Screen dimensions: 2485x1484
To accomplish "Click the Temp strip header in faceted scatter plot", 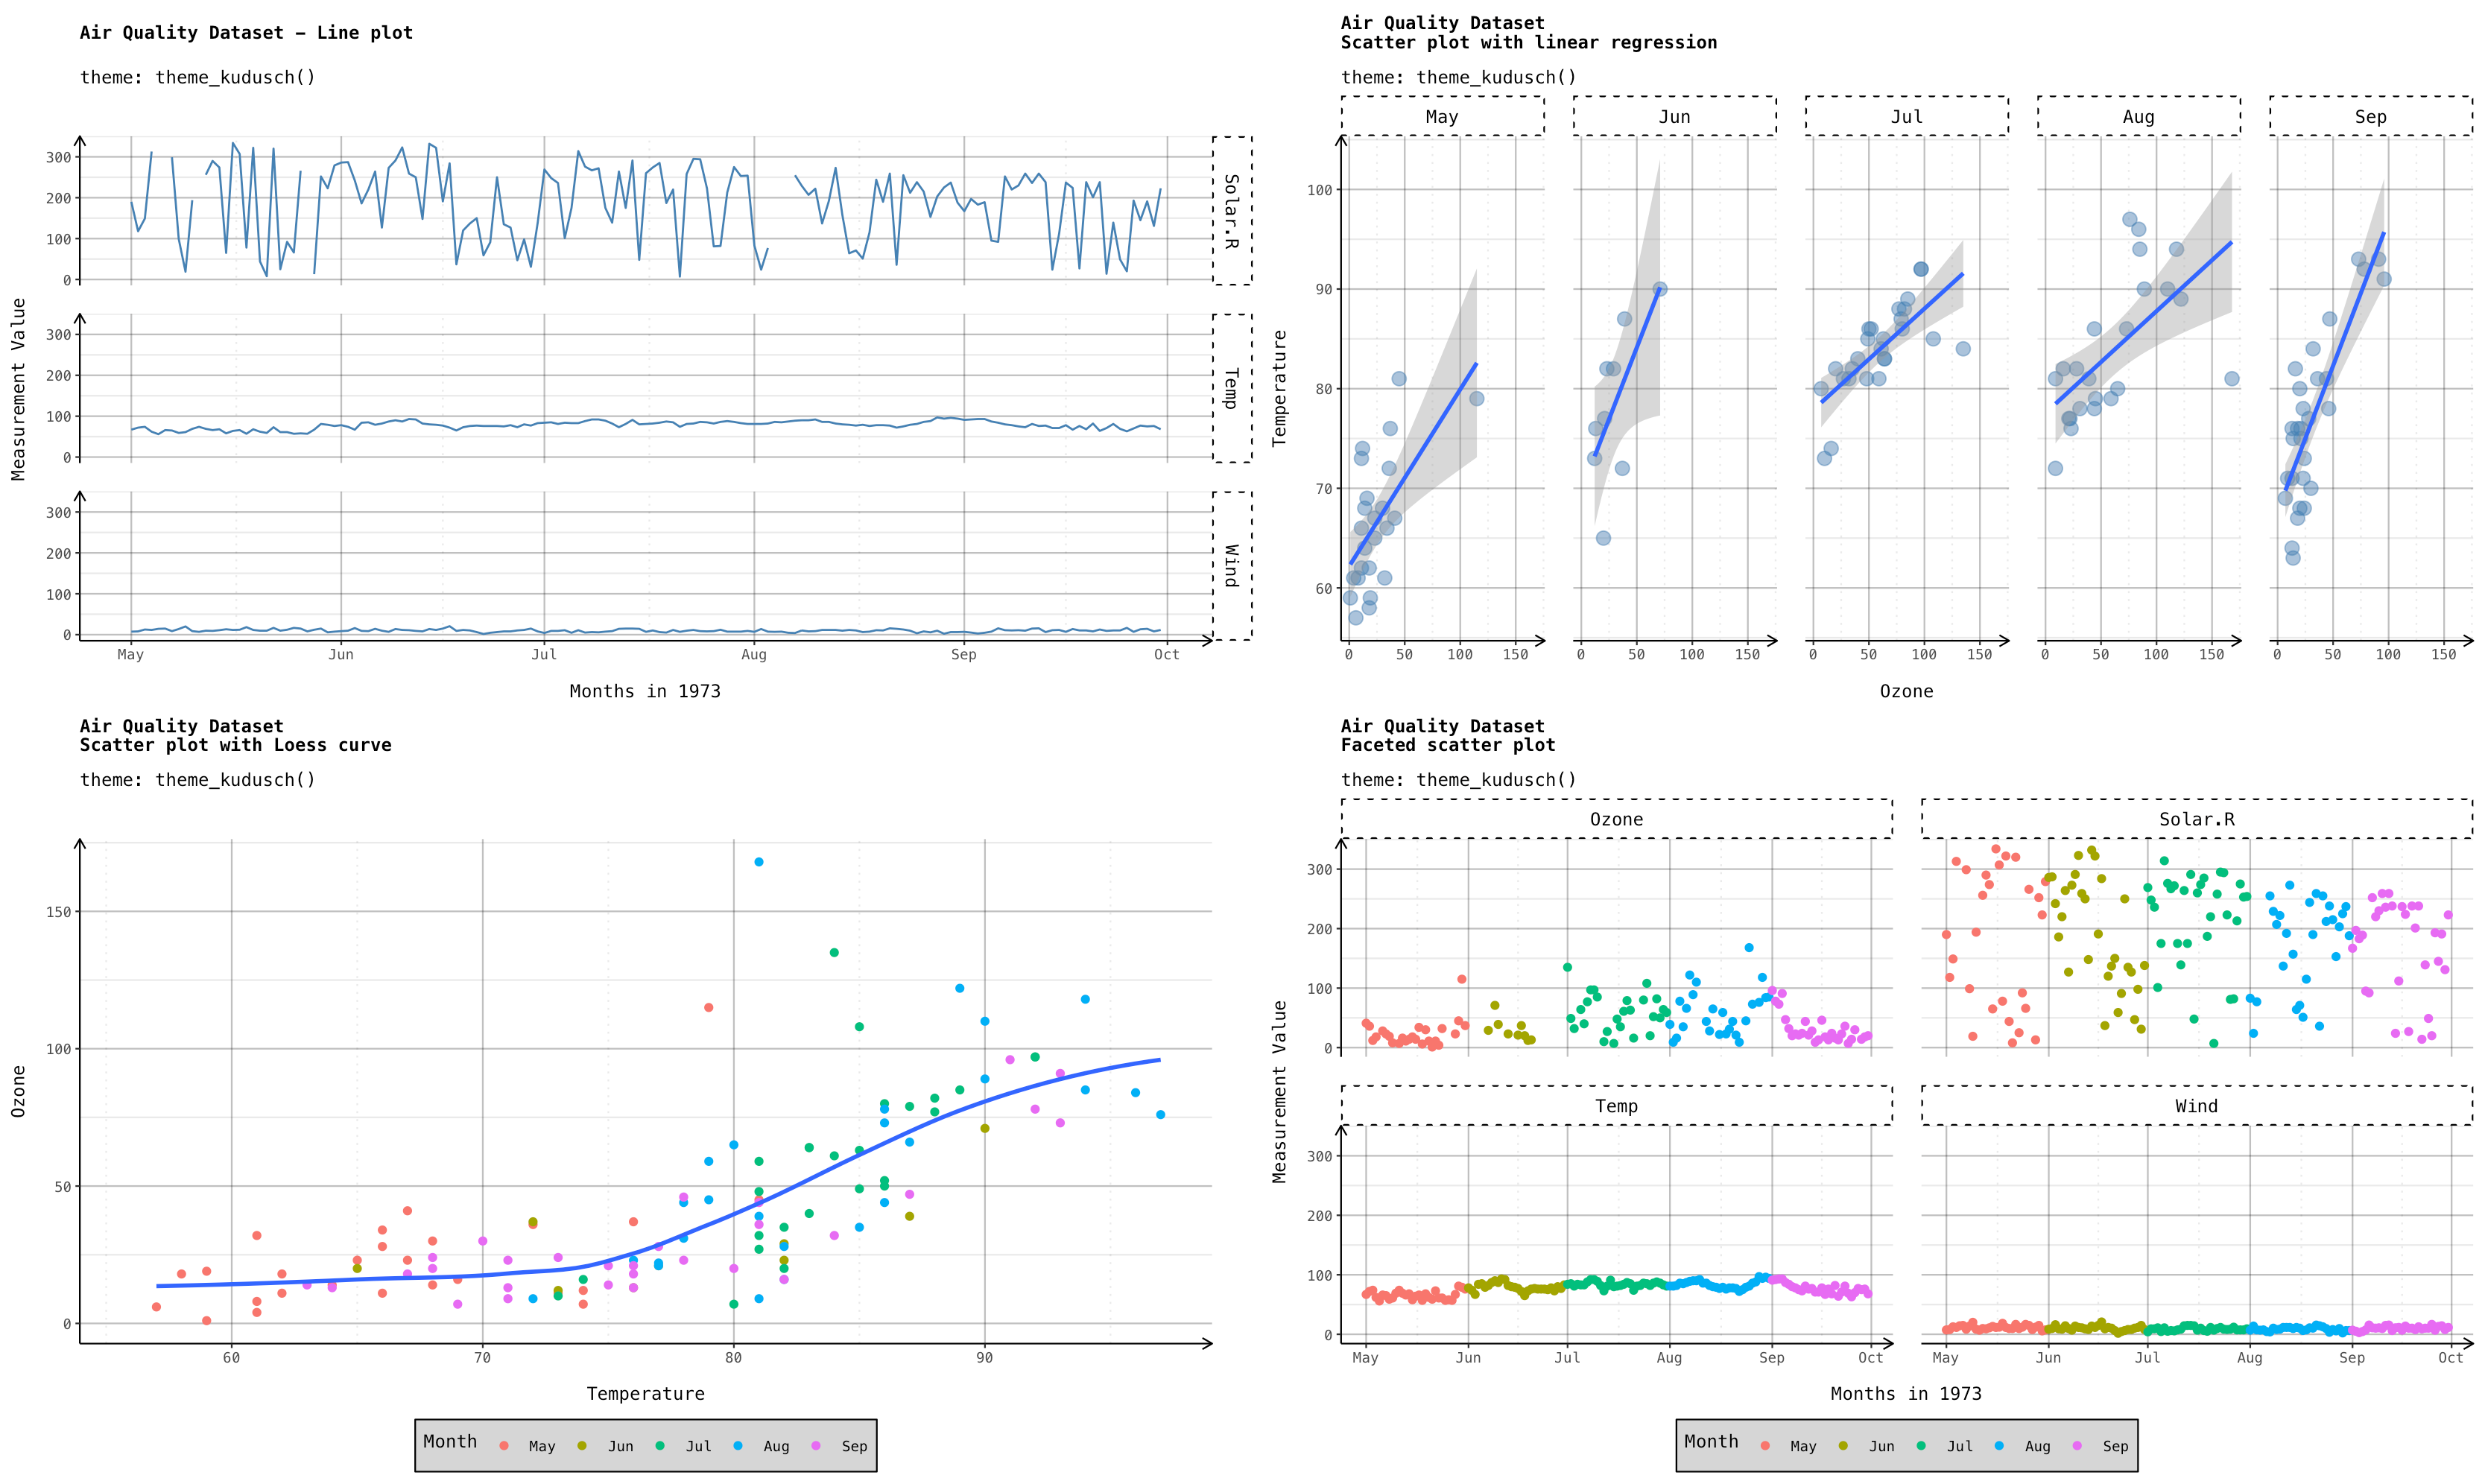I will click(x=1616, y=1106).
